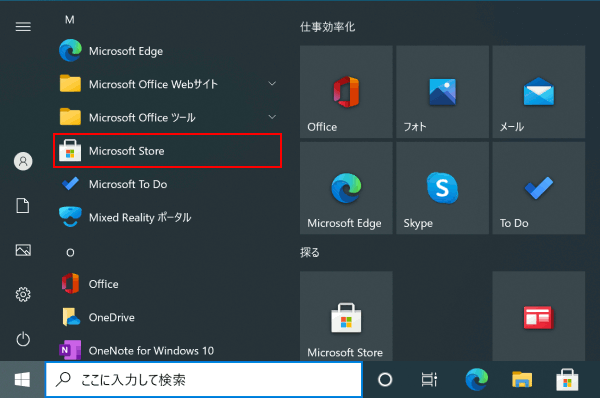Open Cortana circle on the taskbar
The height and width of the screenshot is (398, 600).
385,380
